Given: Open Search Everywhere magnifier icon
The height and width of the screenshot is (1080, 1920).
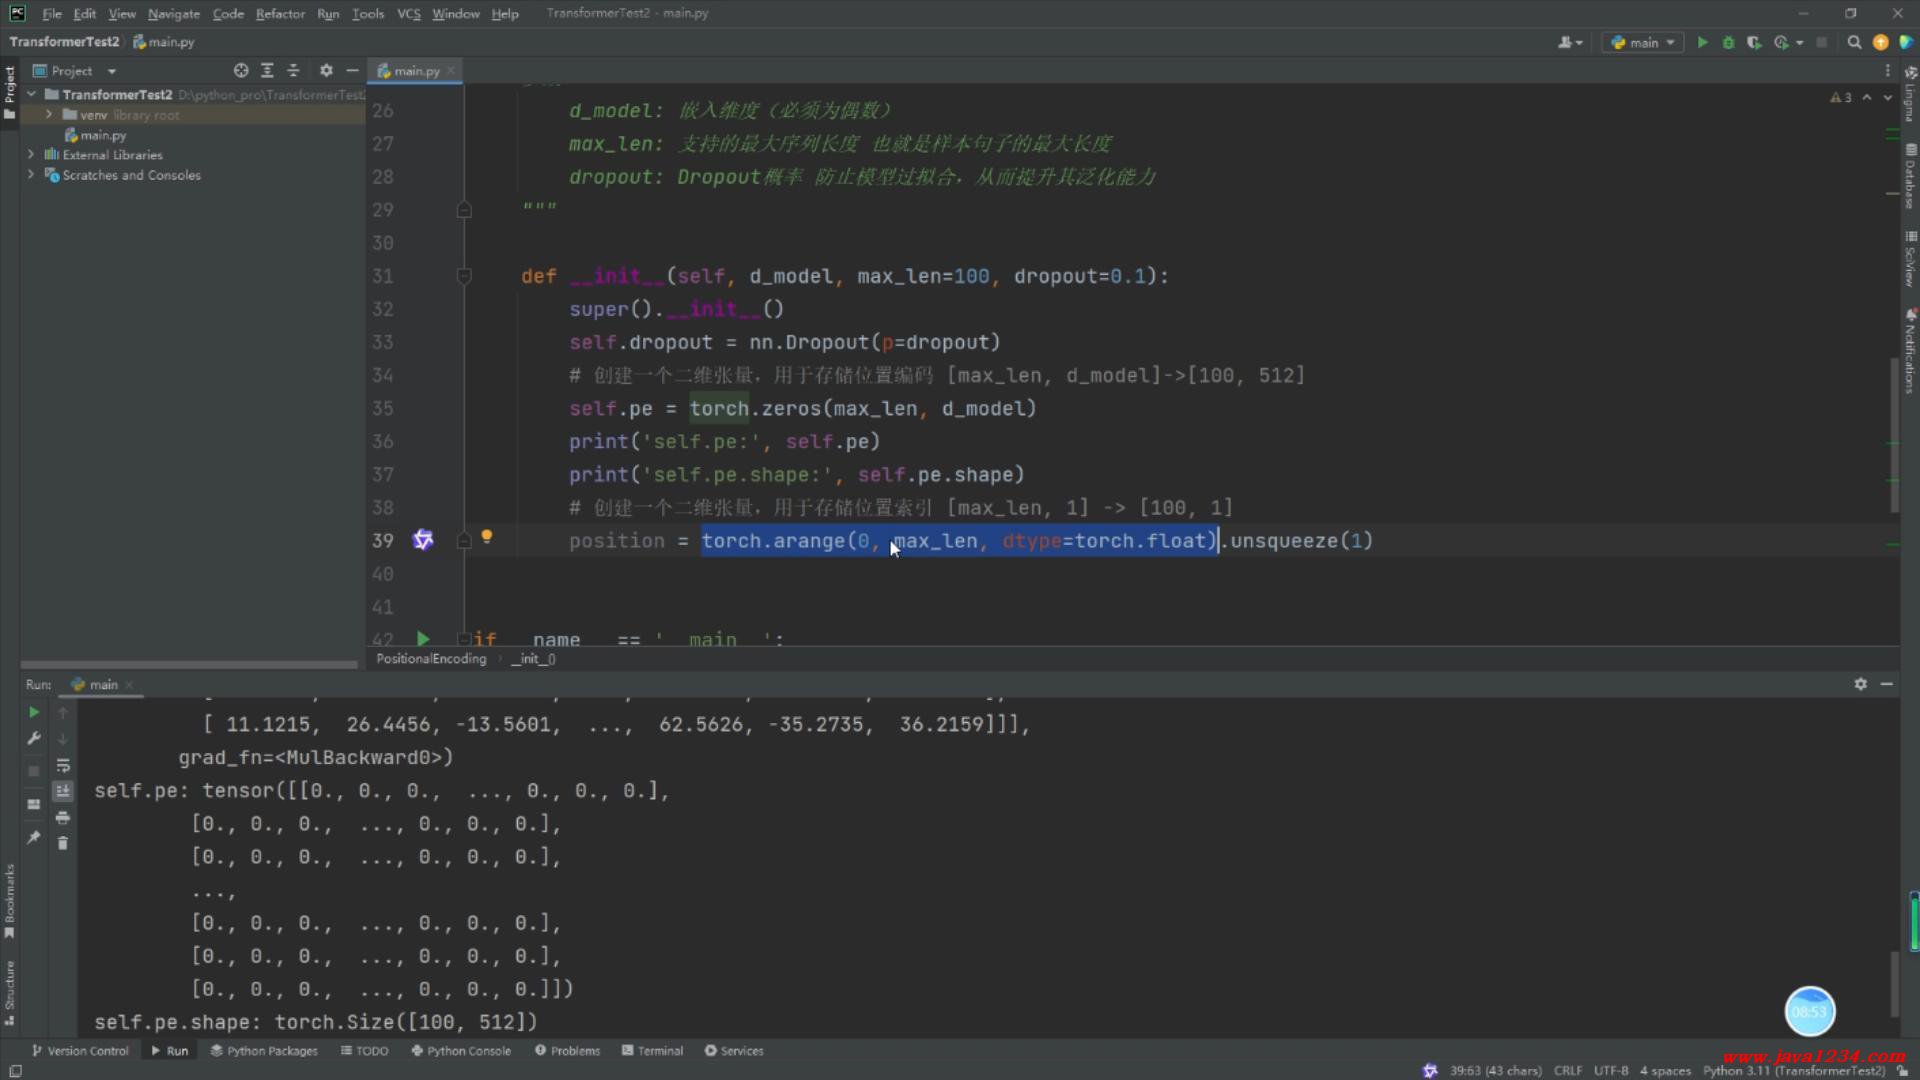Looking at the screenshot, I should pos(1854,42).
